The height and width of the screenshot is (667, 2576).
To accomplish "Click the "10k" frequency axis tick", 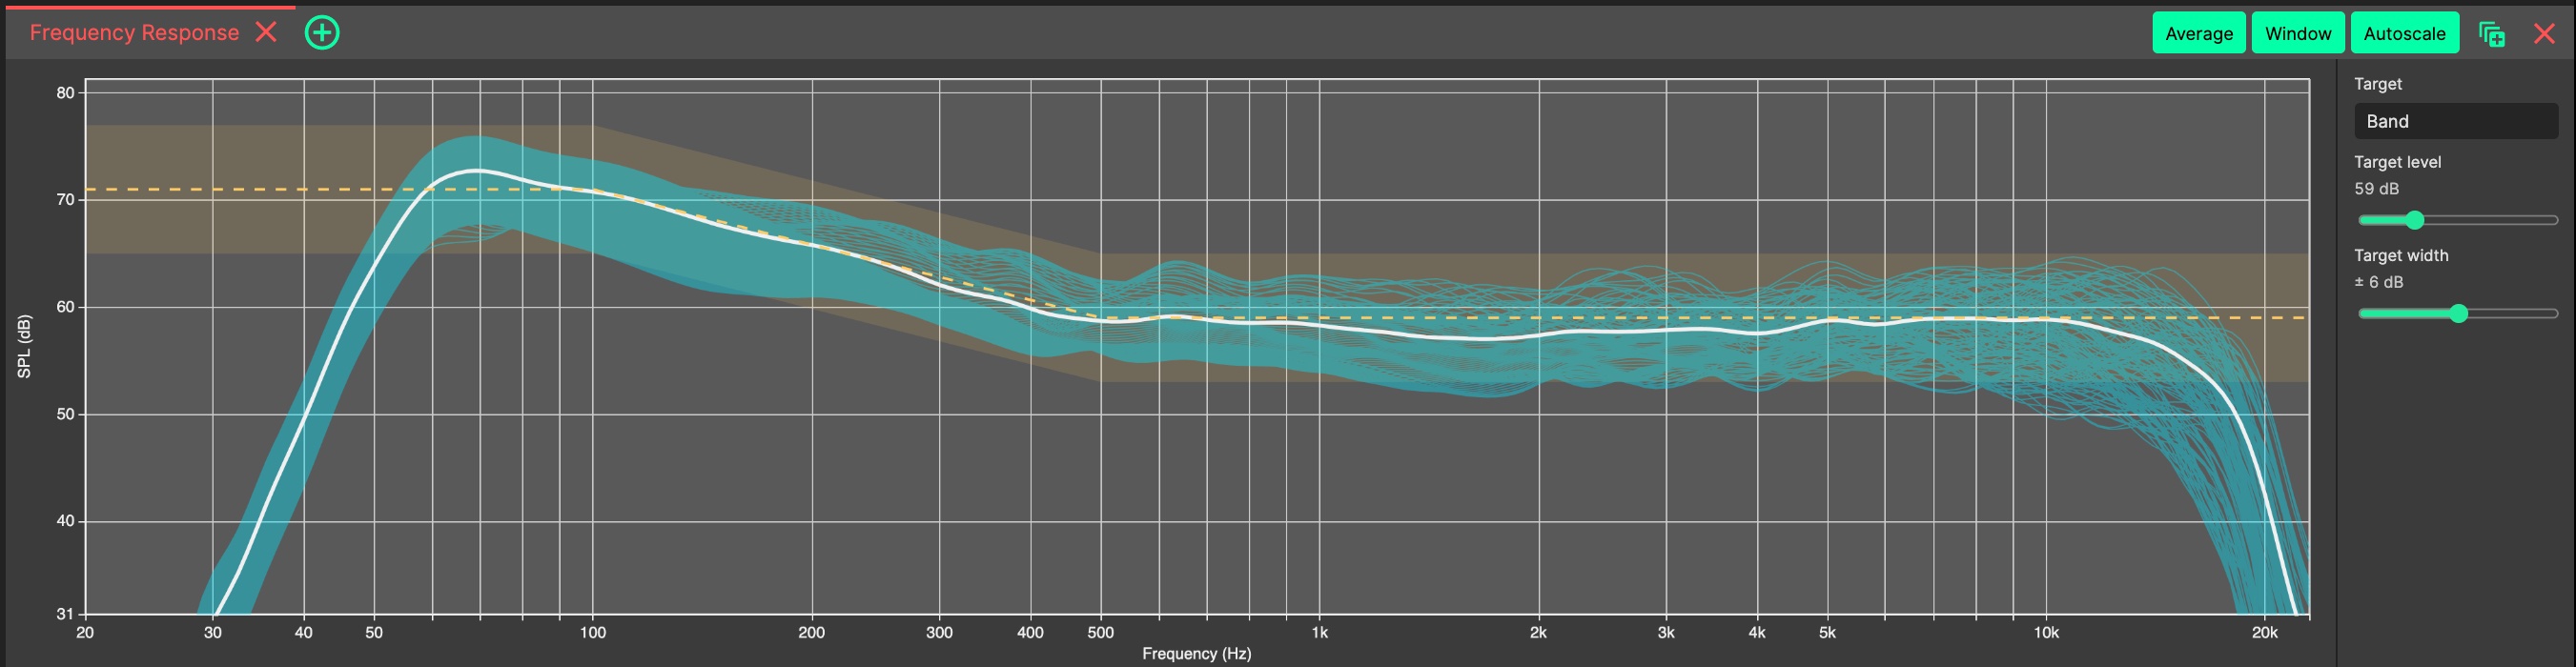I will pyautogui.click(x=2045, y=632).
